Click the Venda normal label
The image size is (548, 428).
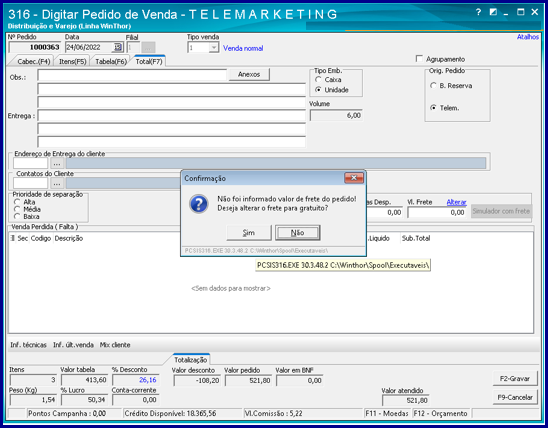(243, 48)
